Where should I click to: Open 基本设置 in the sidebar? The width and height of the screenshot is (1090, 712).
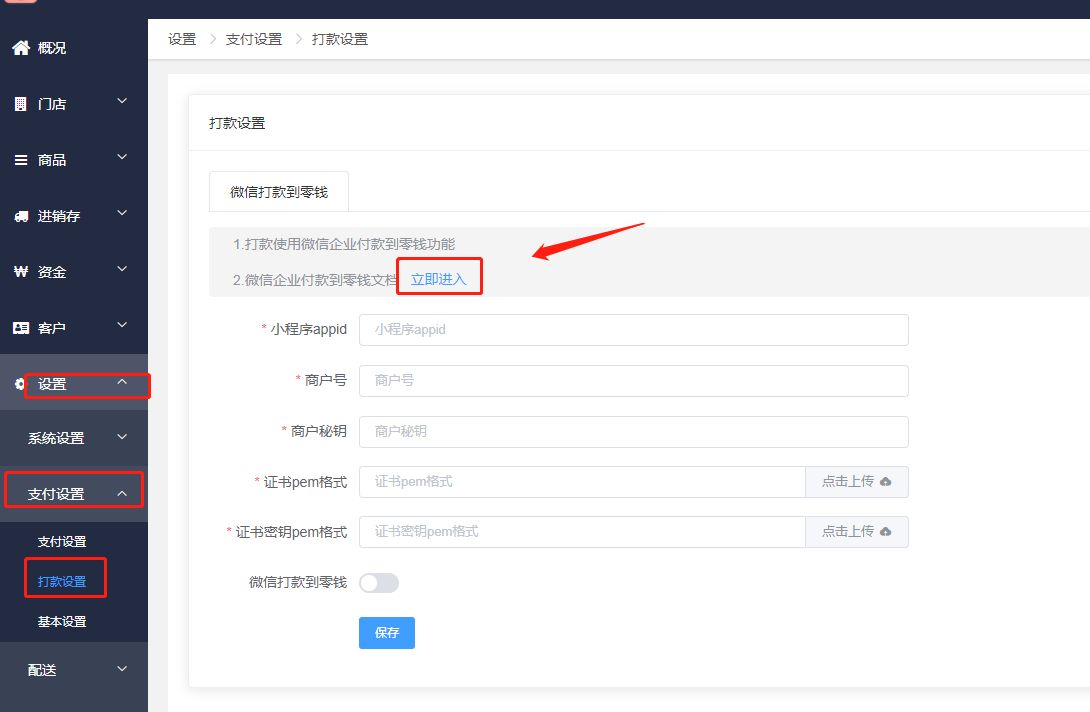[x=62, y=622]
